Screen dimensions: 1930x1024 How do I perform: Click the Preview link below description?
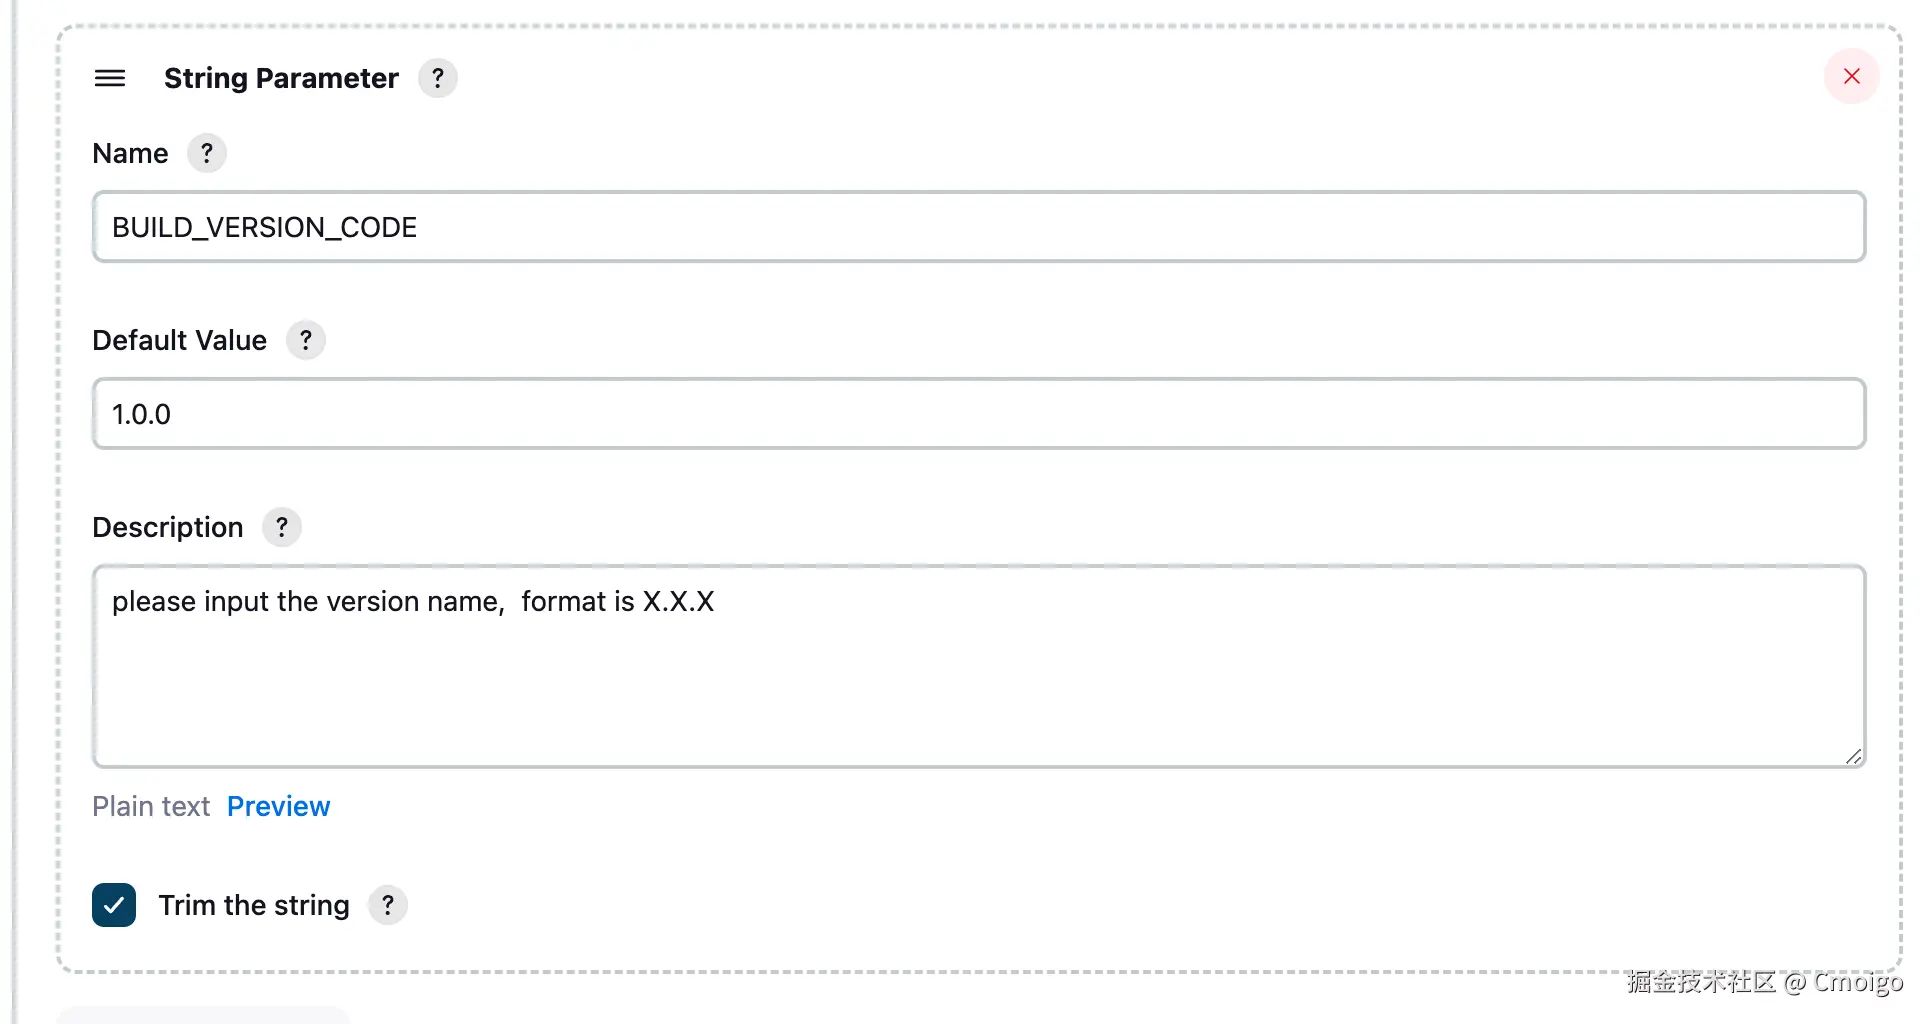(x=278, y=806)
